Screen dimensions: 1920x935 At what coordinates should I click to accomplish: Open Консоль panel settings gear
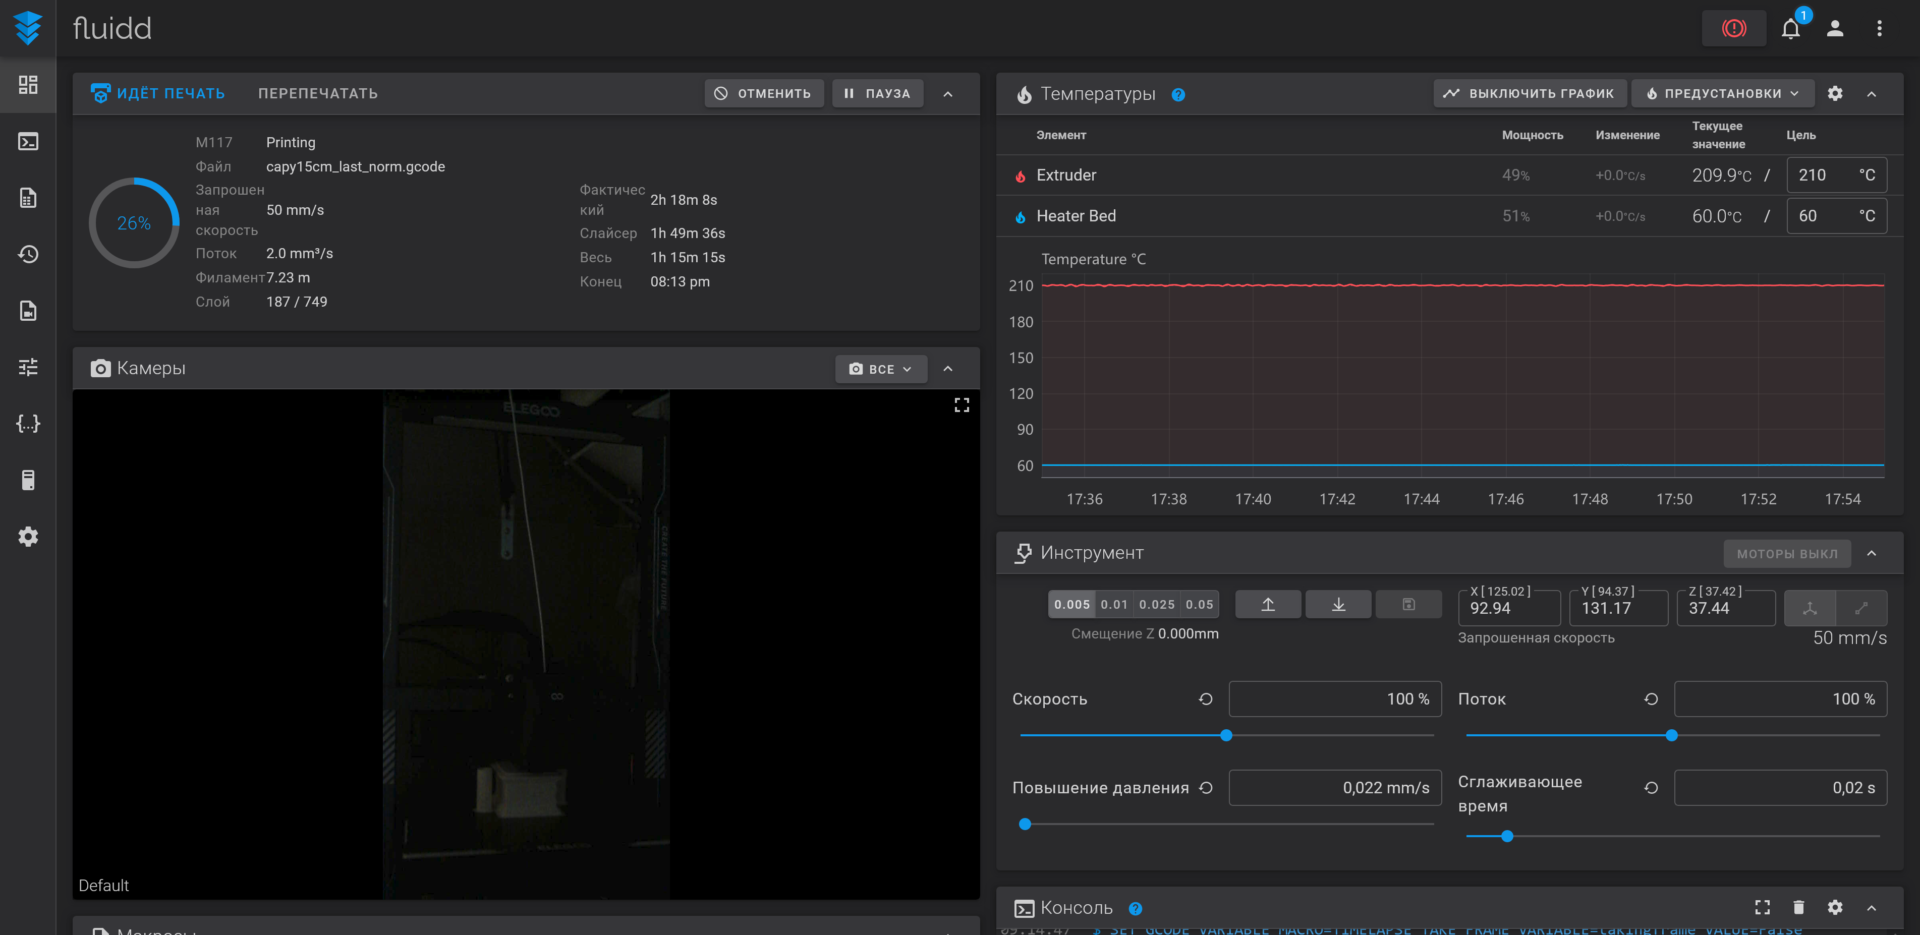point(1835,907)
